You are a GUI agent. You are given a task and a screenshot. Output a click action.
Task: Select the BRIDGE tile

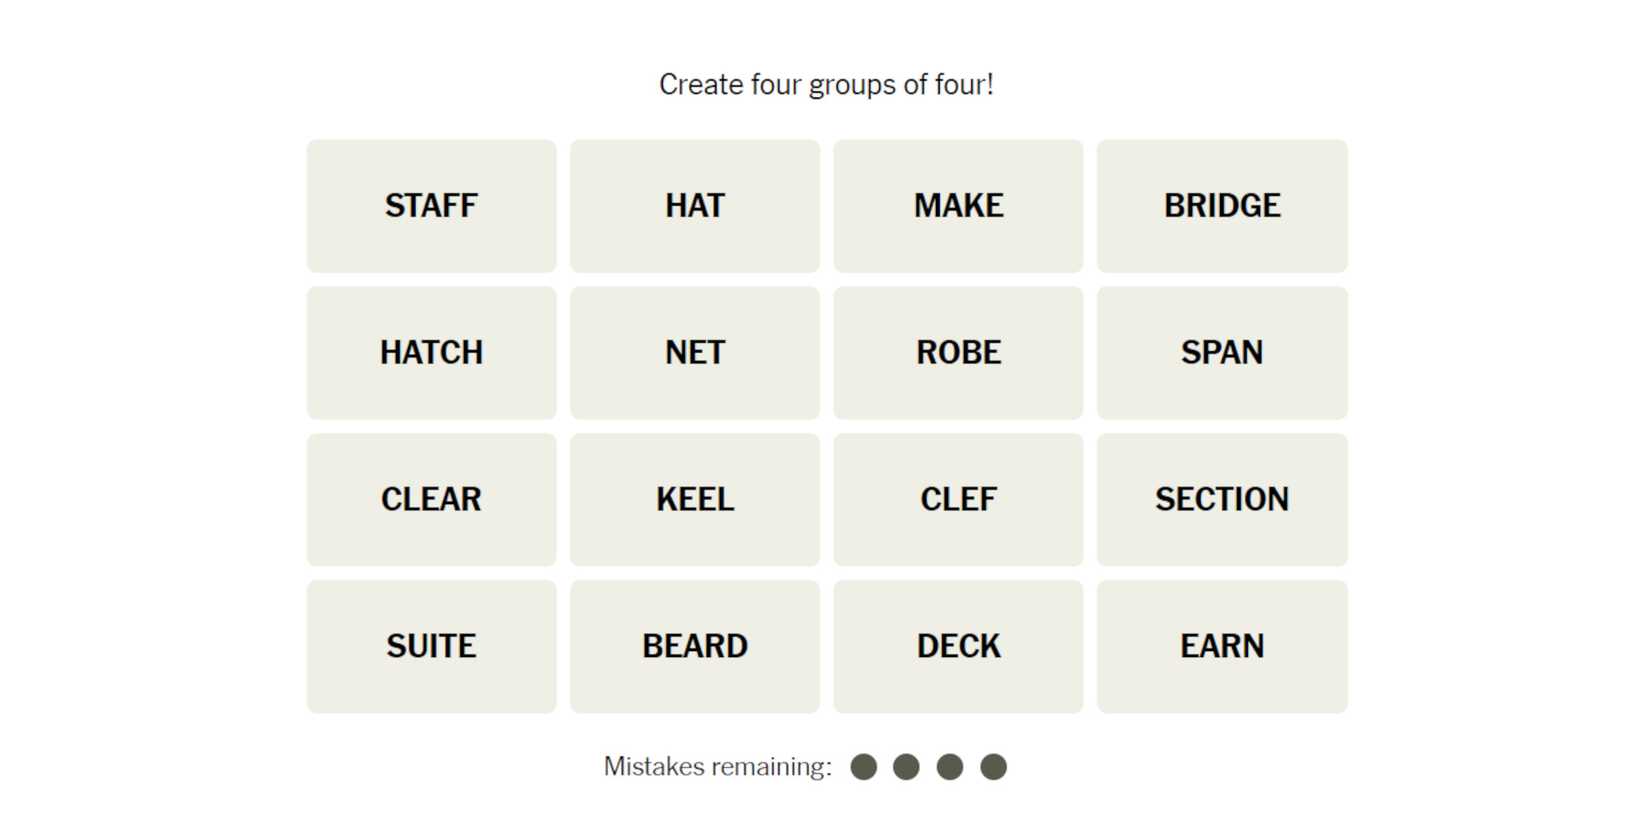click(x=1222, y=206)
